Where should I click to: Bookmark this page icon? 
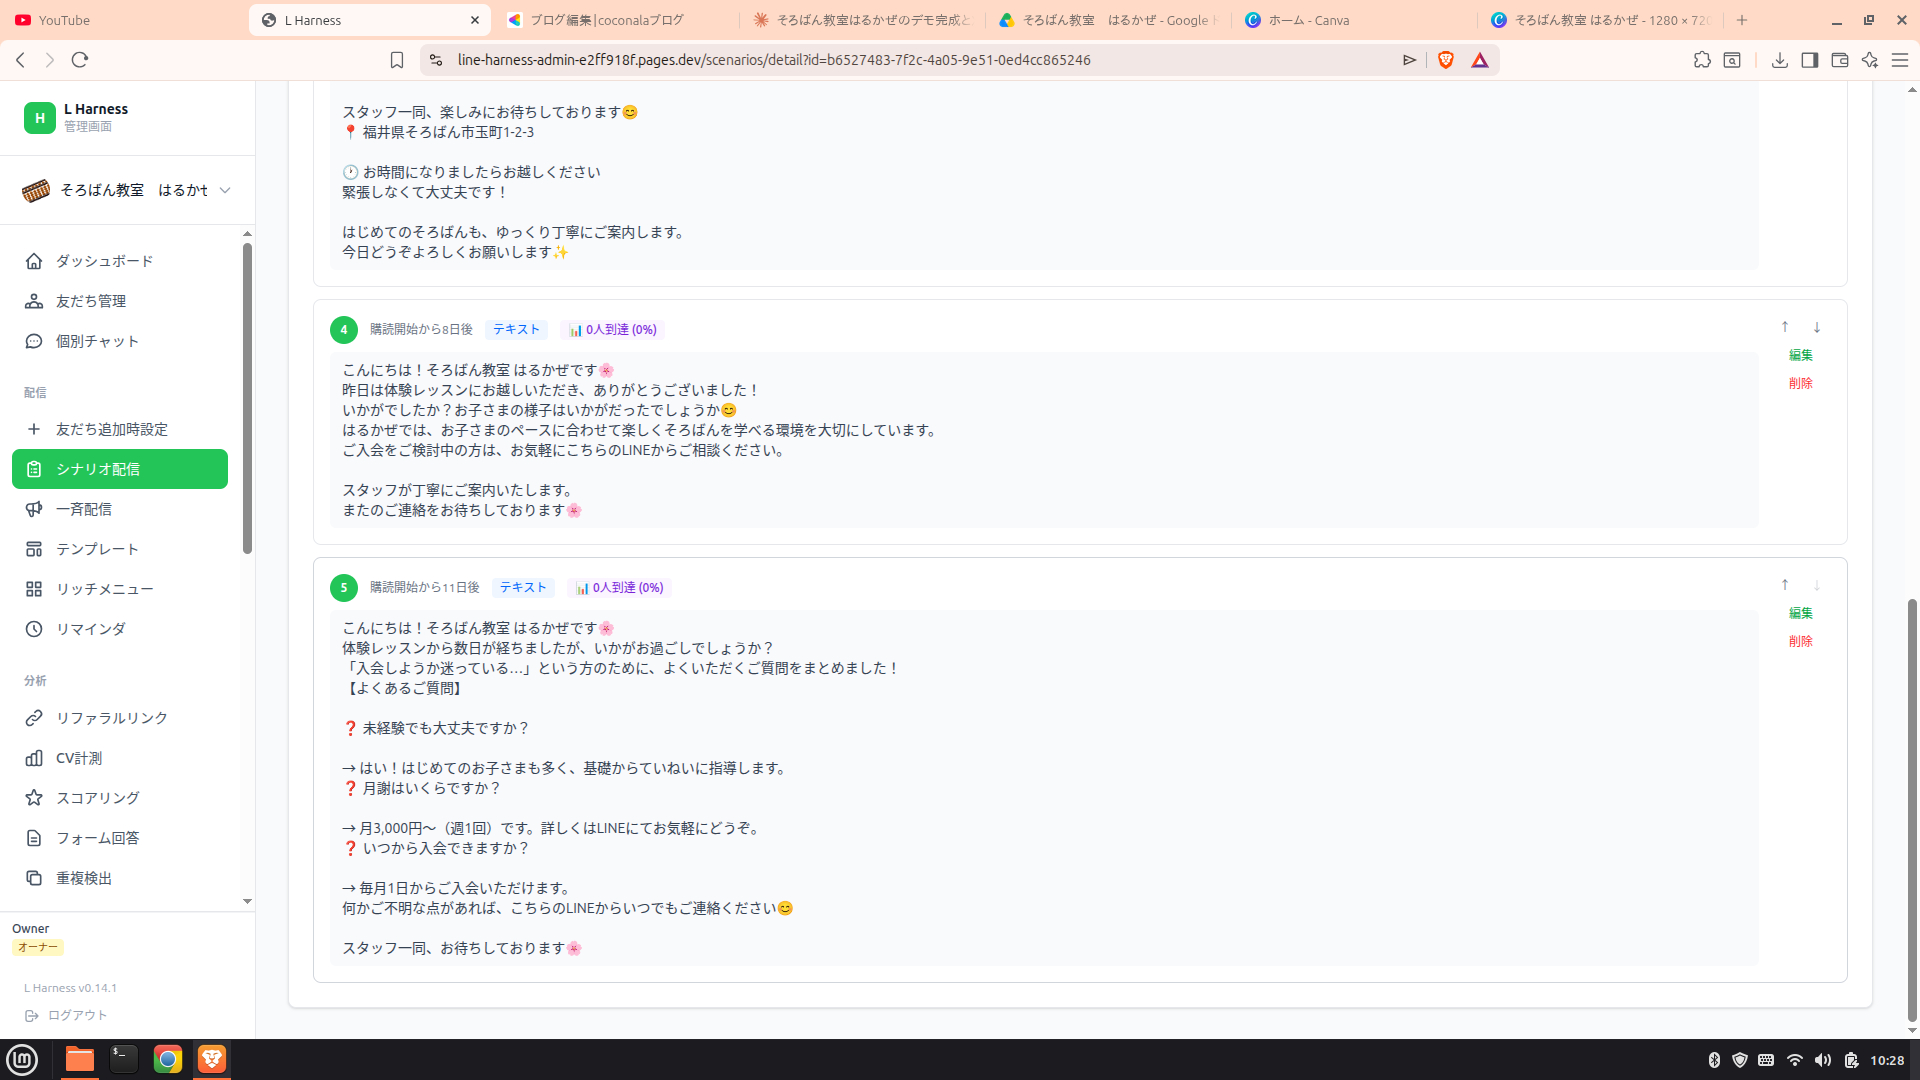397,60
